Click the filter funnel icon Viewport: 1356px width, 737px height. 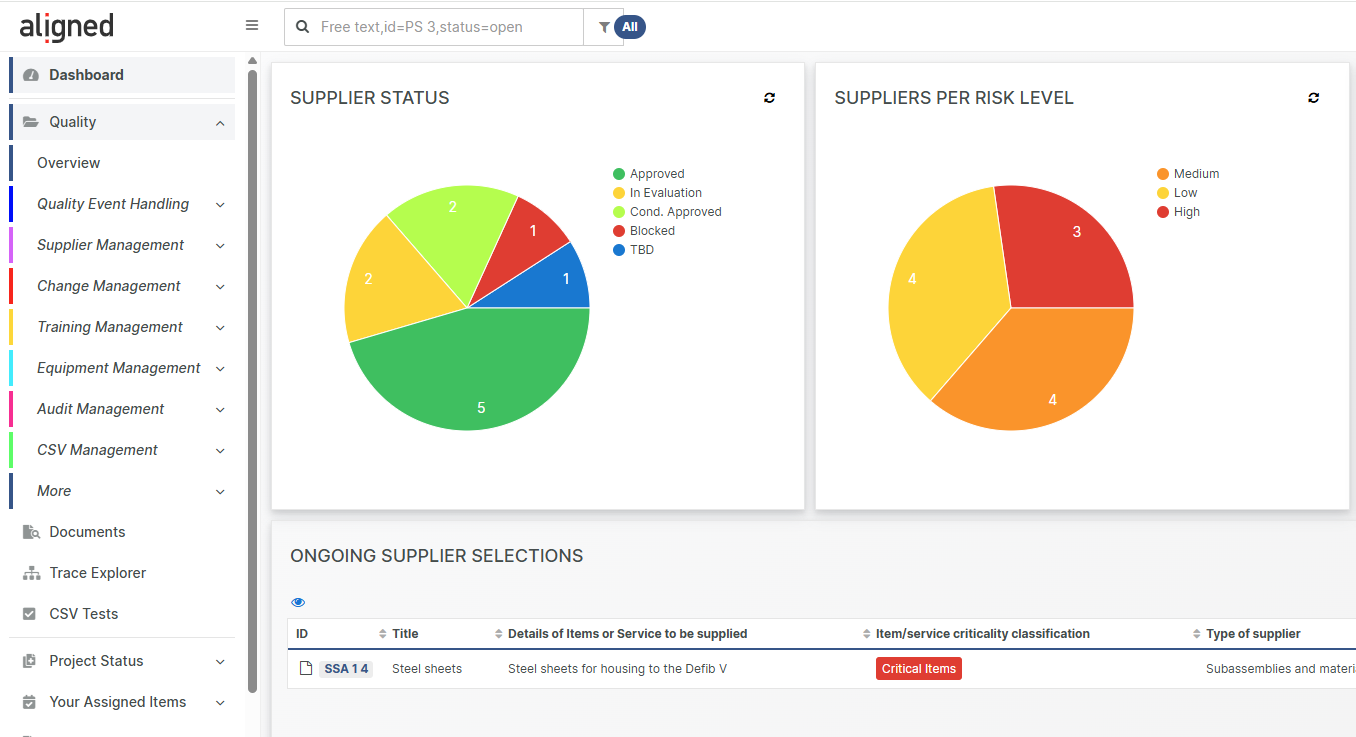click(x=604, y=28)
